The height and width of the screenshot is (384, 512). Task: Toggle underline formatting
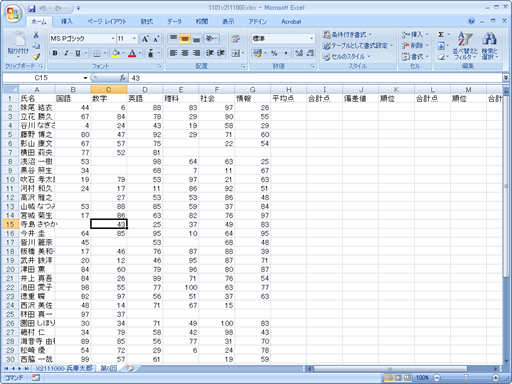pos(78,53)
